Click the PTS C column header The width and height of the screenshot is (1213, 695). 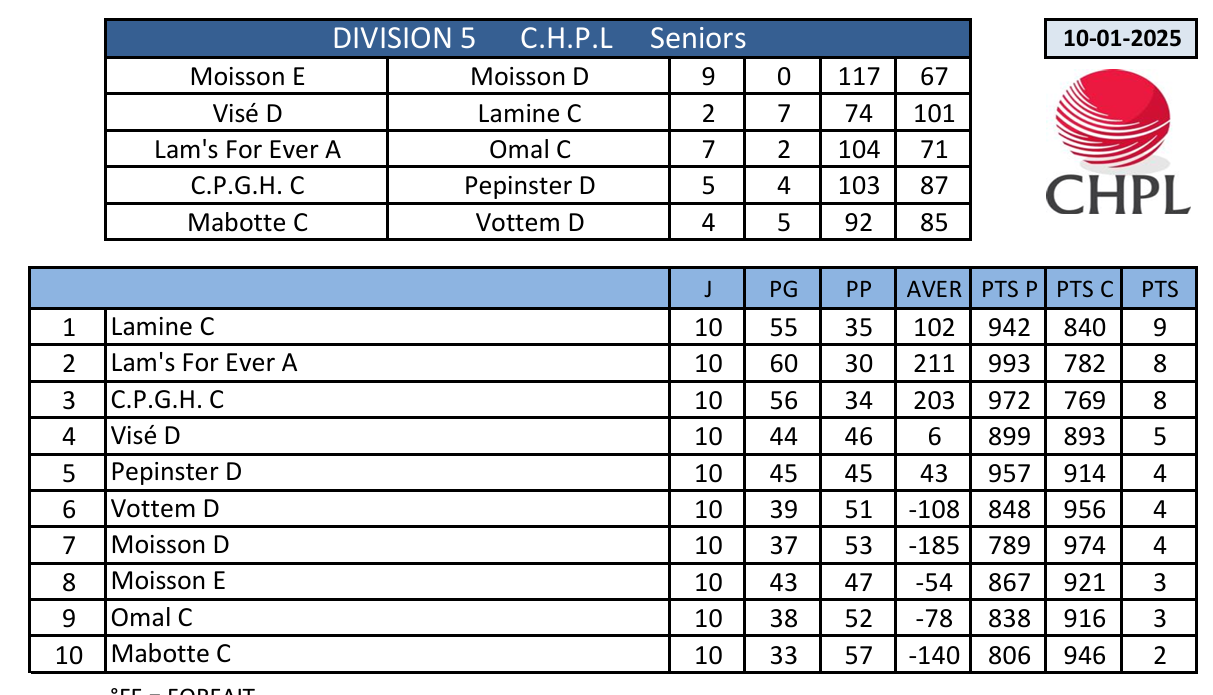coord(1084,290)
